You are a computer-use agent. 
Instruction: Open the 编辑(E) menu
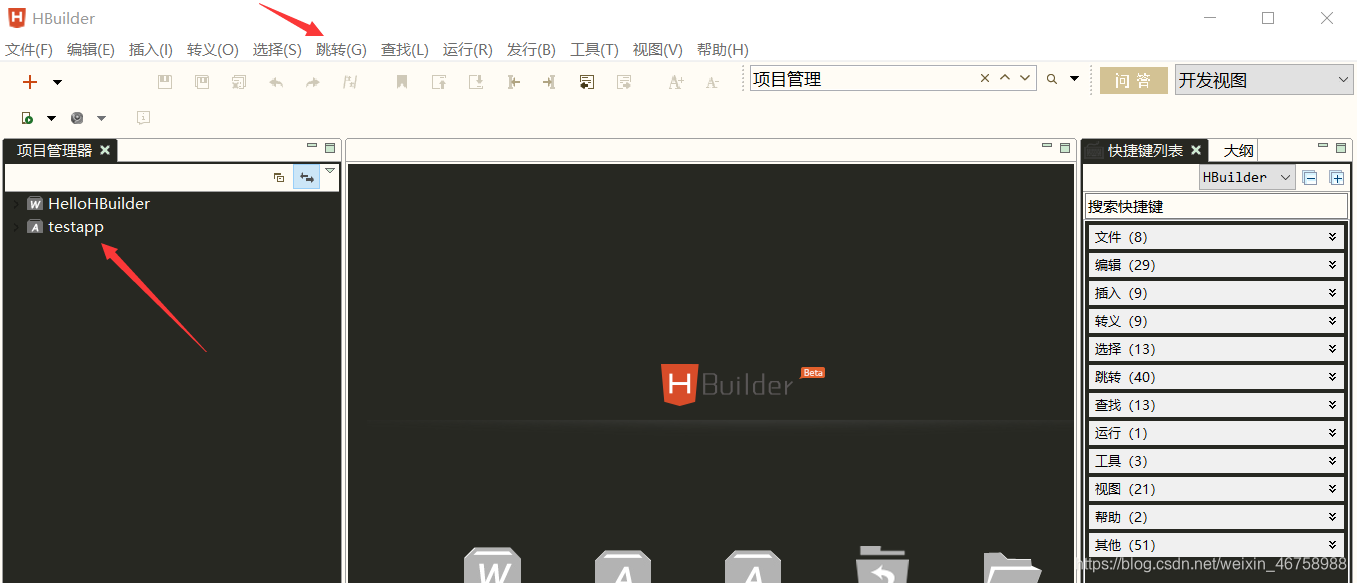coord(91,50)
